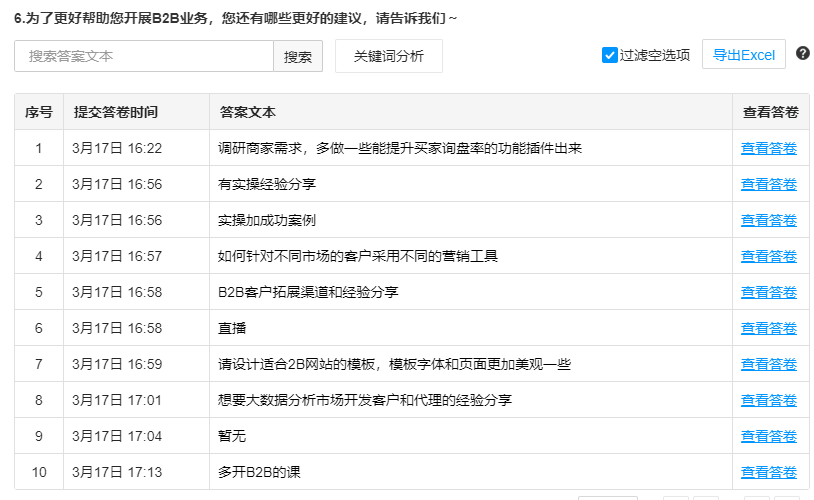This screenshot has width=814, height=500.
Task: Select answer text 多开B2B的课
Action: tap(260, 472)
